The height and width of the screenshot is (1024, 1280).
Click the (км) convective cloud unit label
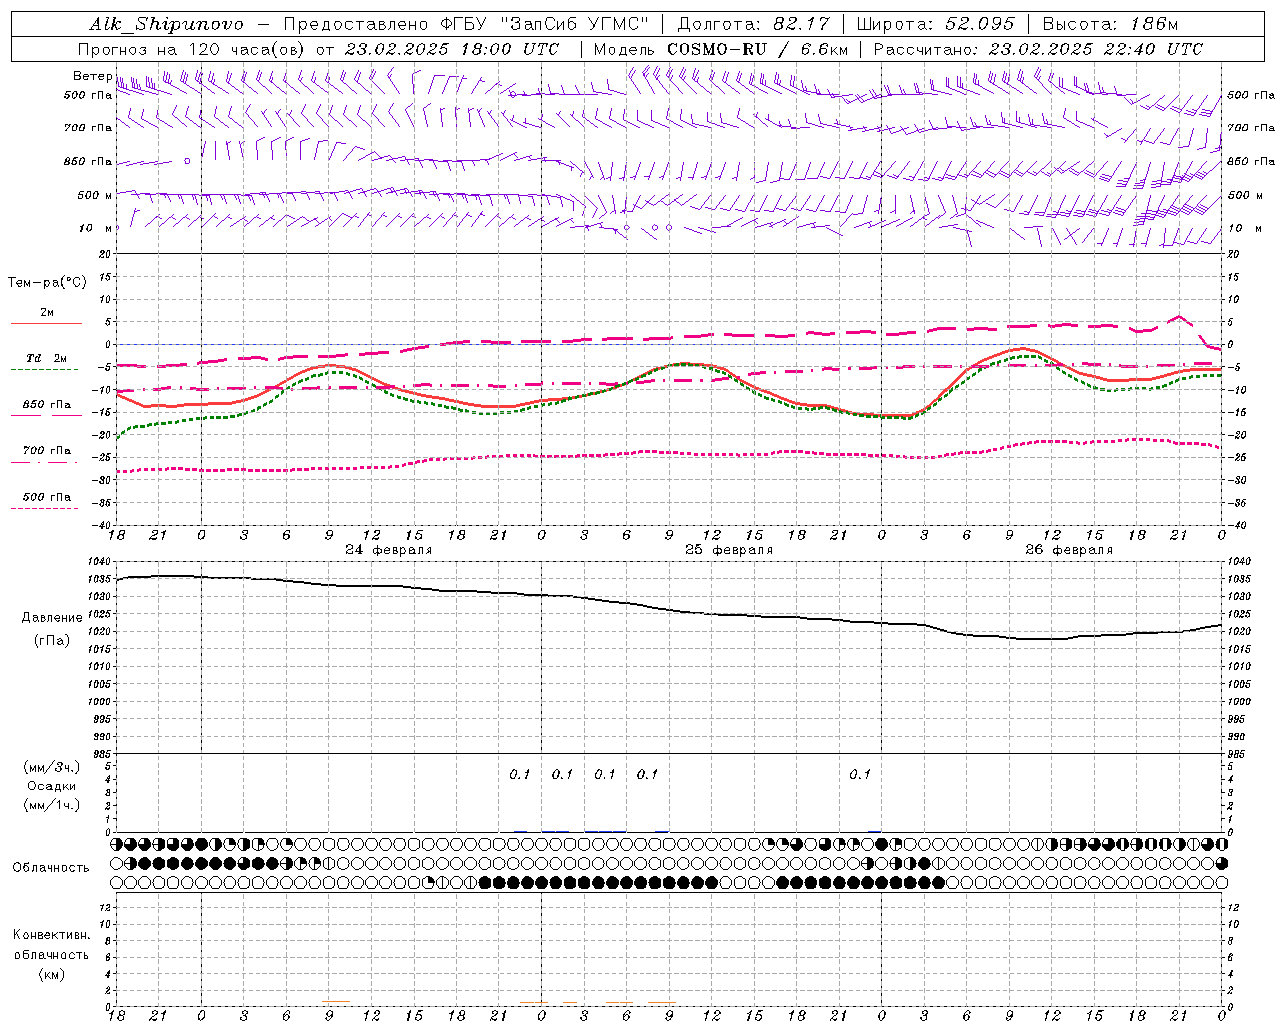click(52, 974)
